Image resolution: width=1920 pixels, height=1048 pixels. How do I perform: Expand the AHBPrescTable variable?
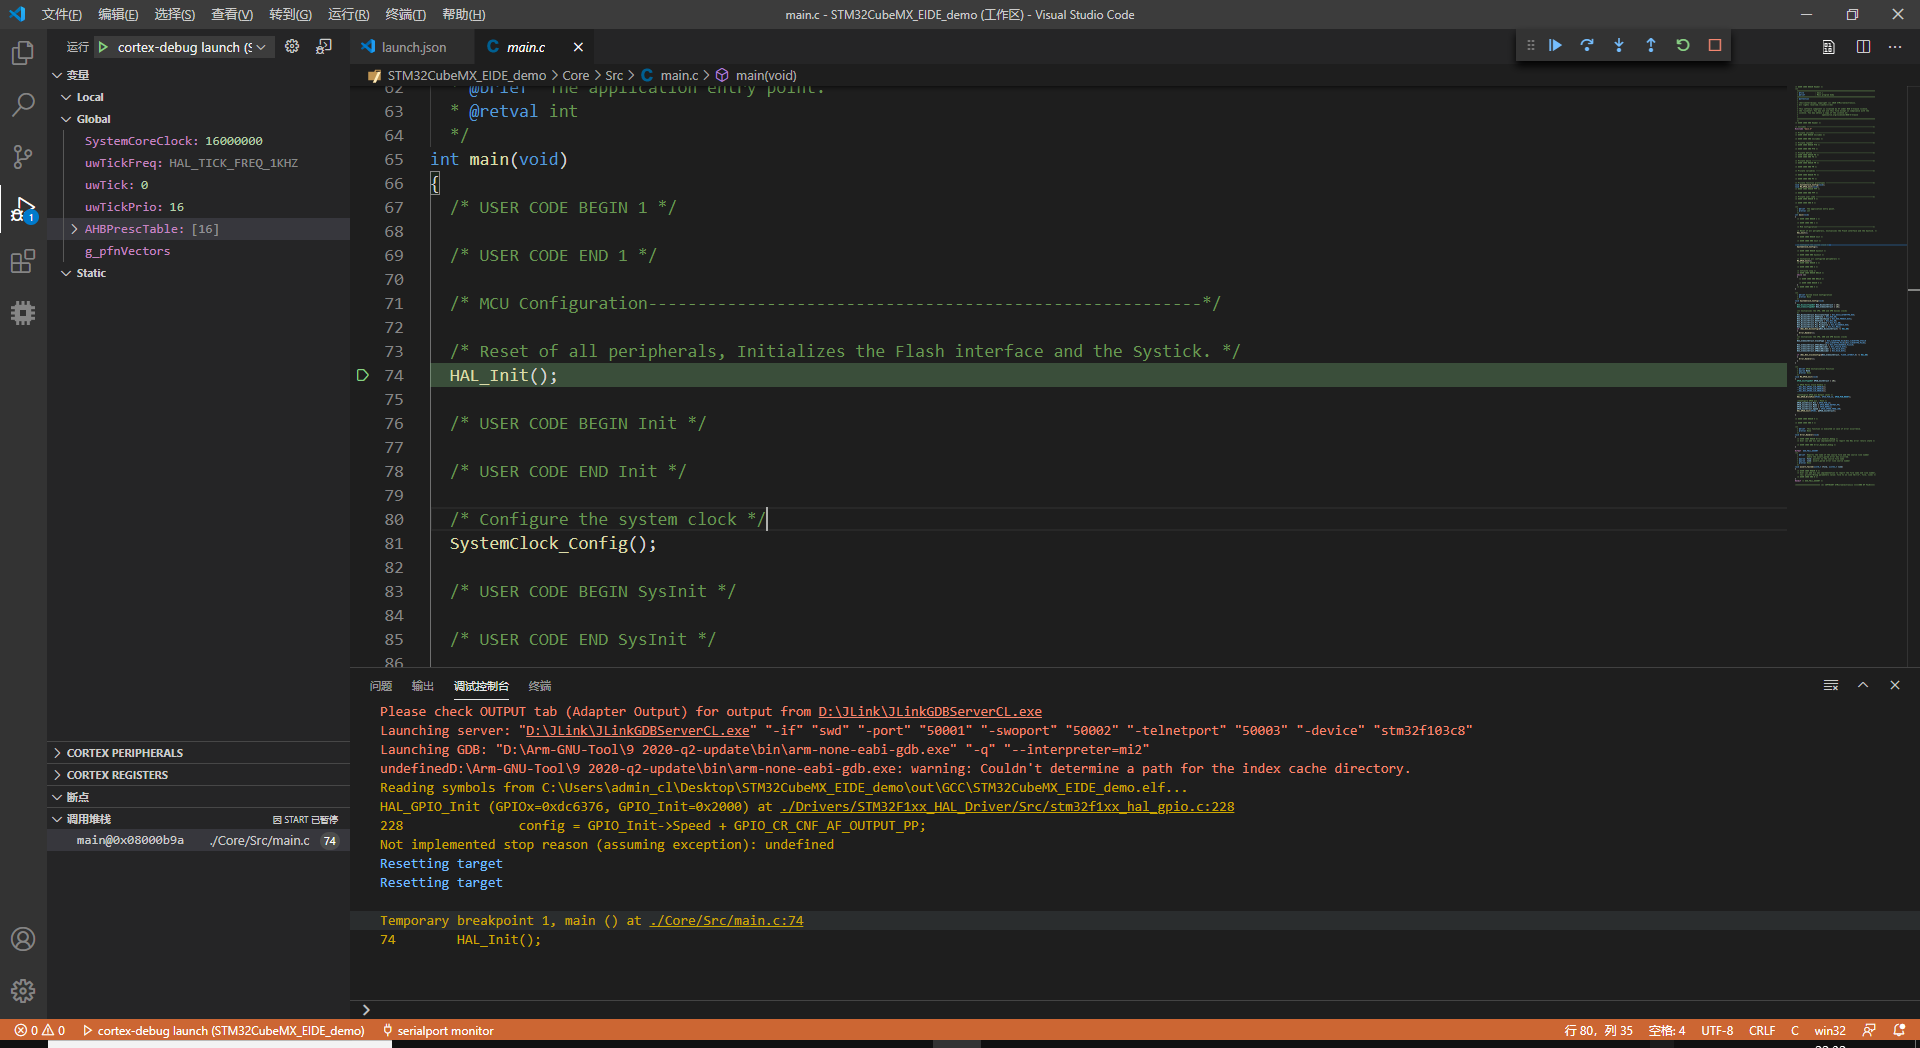point(73,228)
